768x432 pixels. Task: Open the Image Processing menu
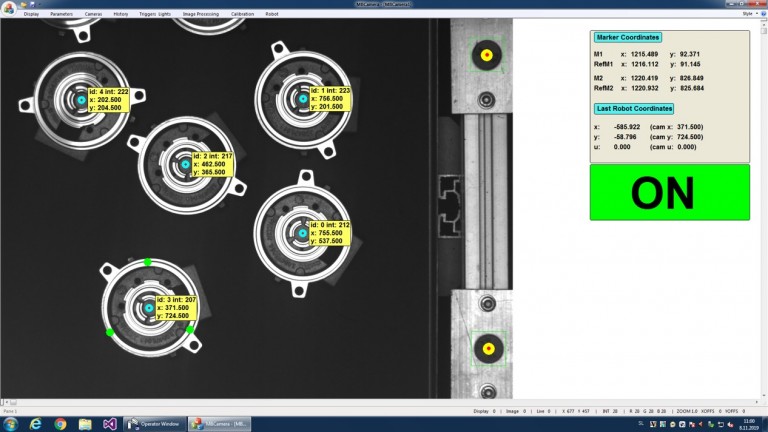coord(201,14)
